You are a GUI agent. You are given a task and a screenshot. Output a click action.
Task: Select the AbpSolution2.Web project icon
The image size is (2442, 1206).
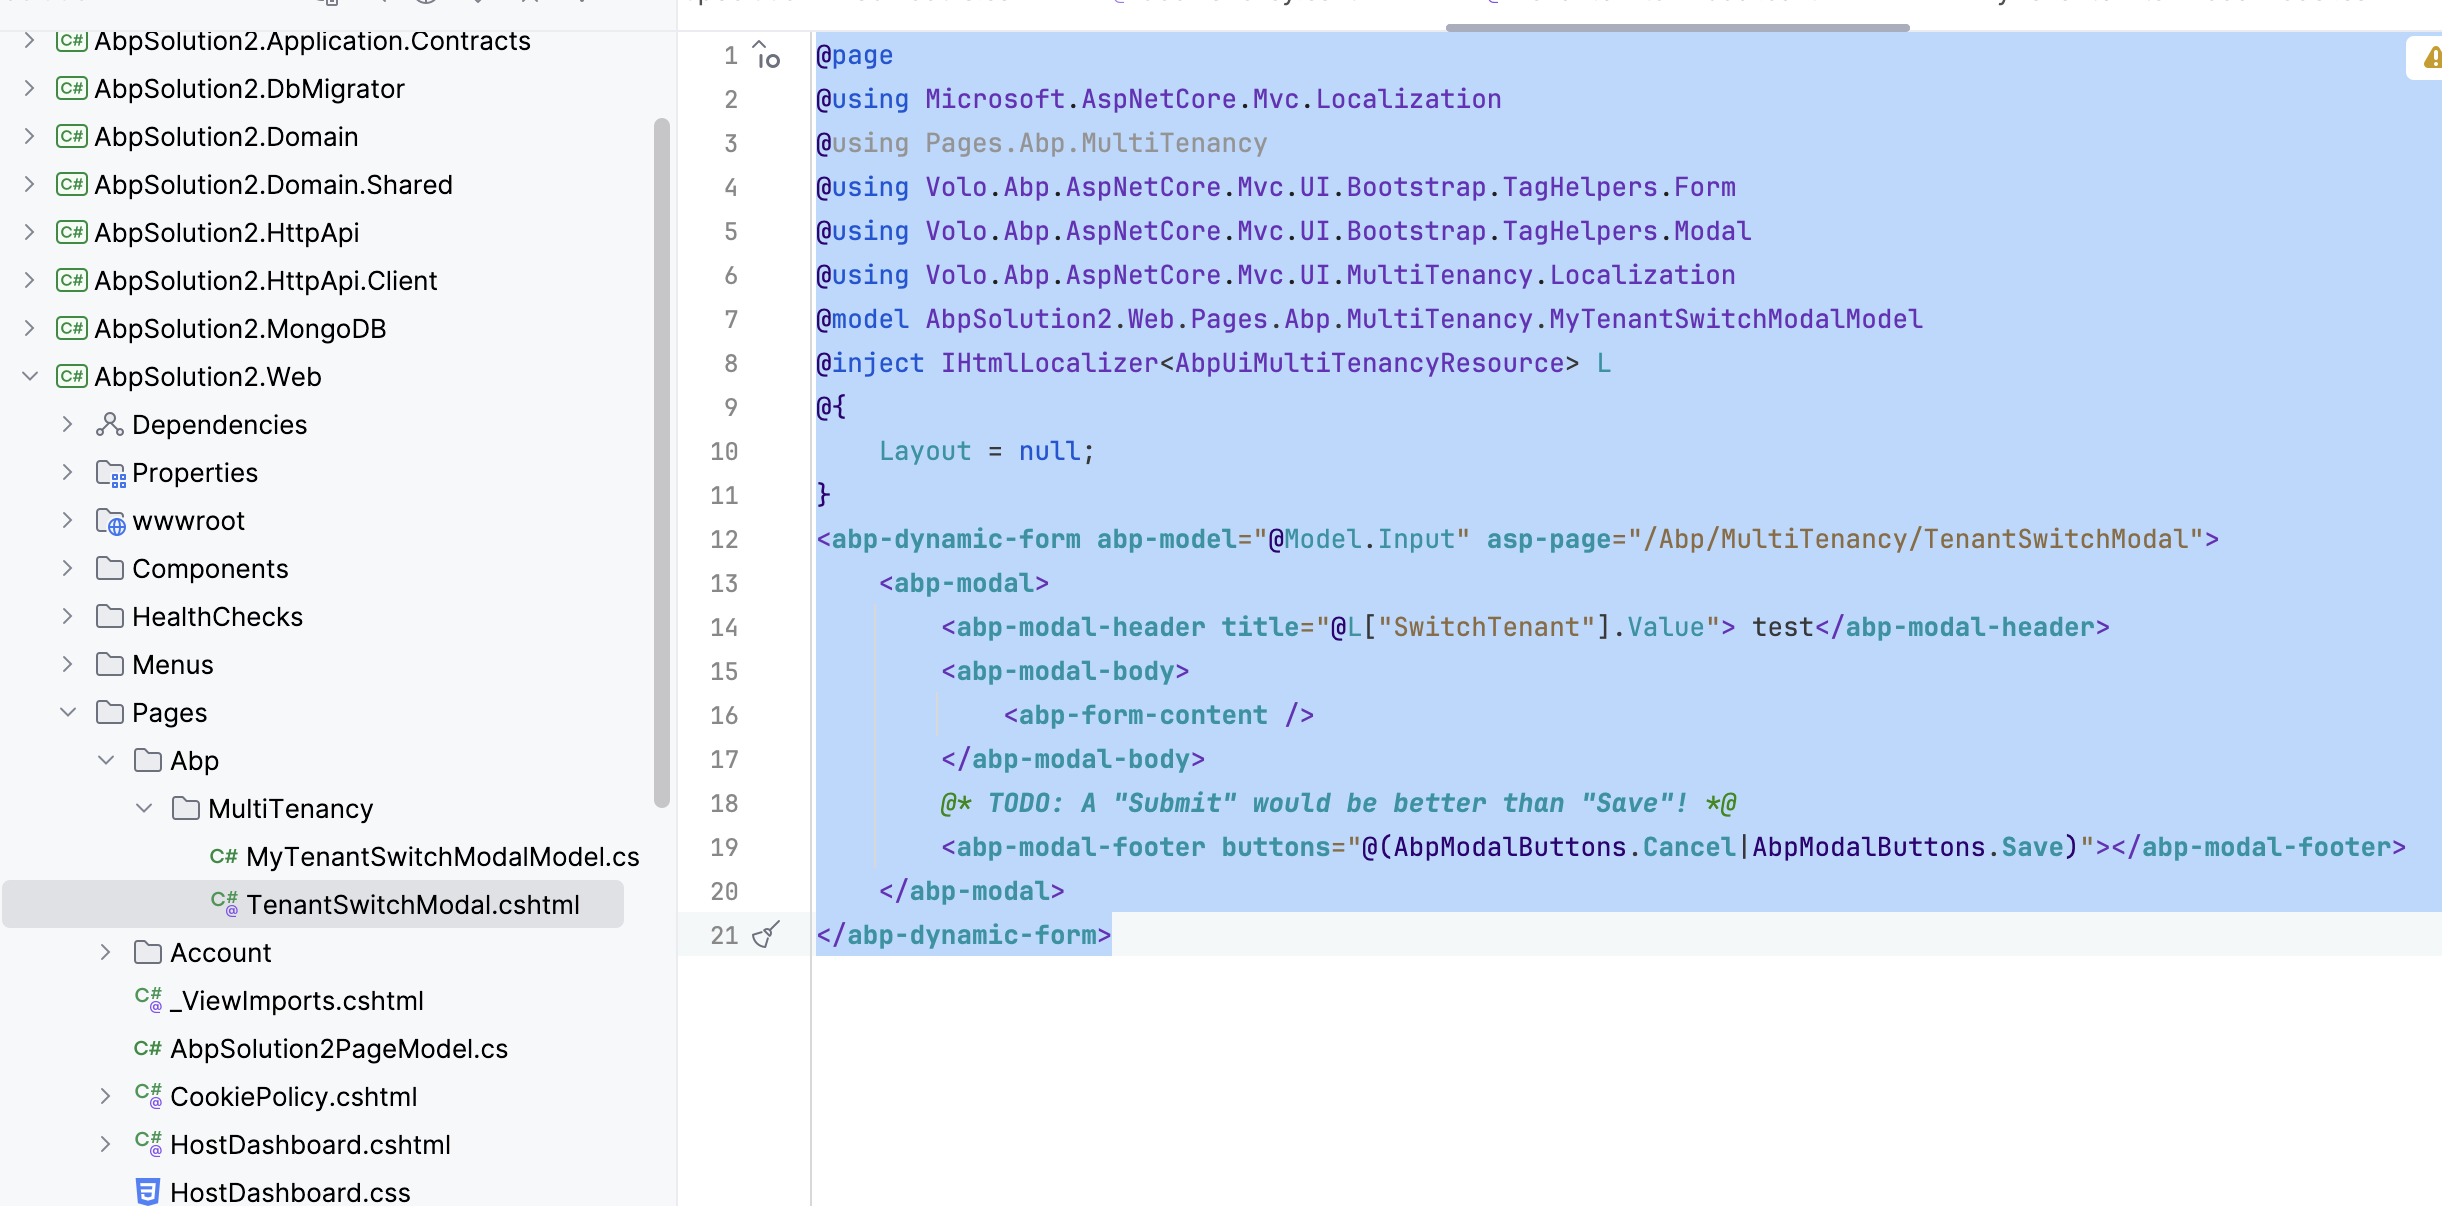pos(71,377)
